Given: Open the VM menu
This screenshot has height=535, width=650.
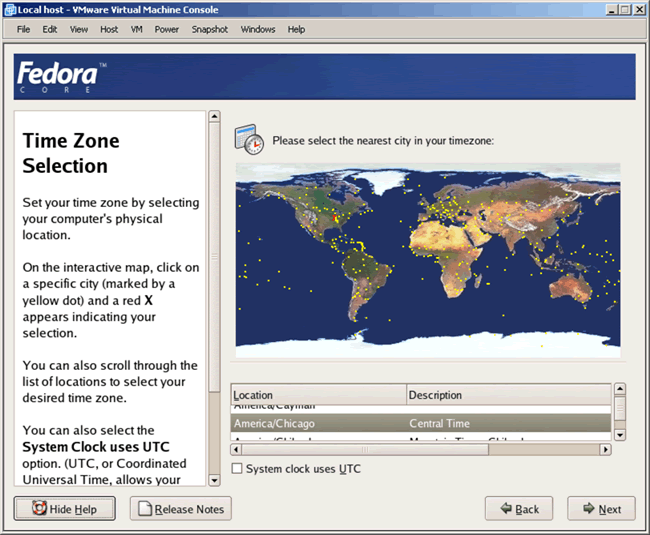Looking at the screenshot, I should click(137, 29).
